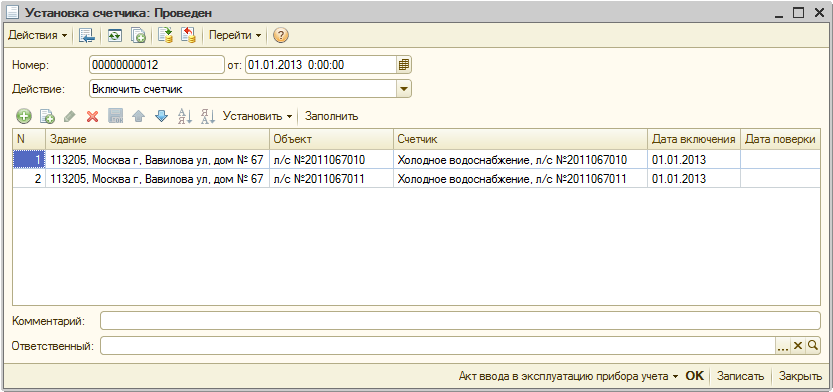Click the Заполнить button
833x392 pixels.
click(x=332, y=116)
